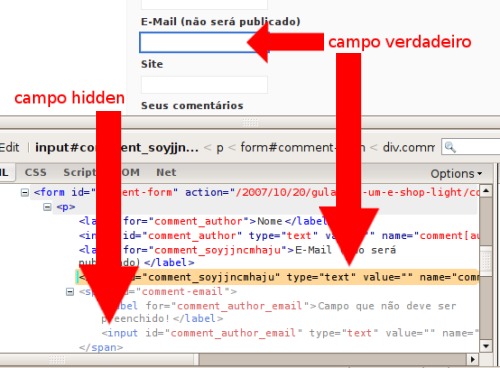This screenshot has width=500, height=368.
Task: Click the Edit button in Firebug
Action: (9, 147)
